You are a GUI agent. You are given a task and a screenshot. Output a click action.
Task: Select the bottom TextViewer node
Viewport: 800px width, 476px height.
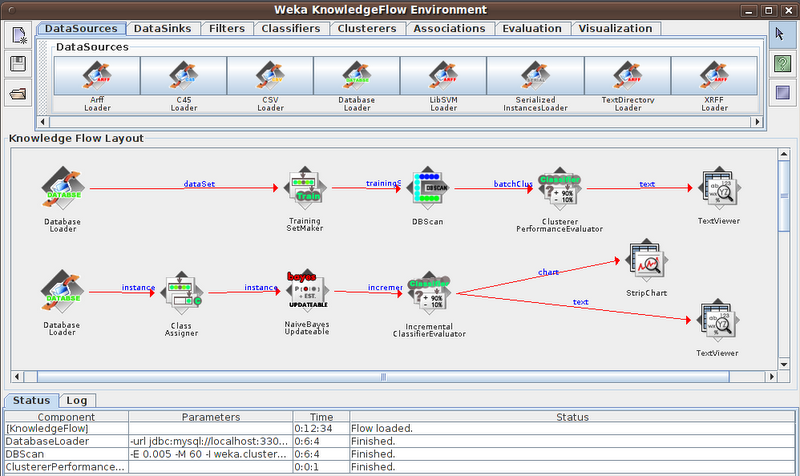[x=717, y=320]
